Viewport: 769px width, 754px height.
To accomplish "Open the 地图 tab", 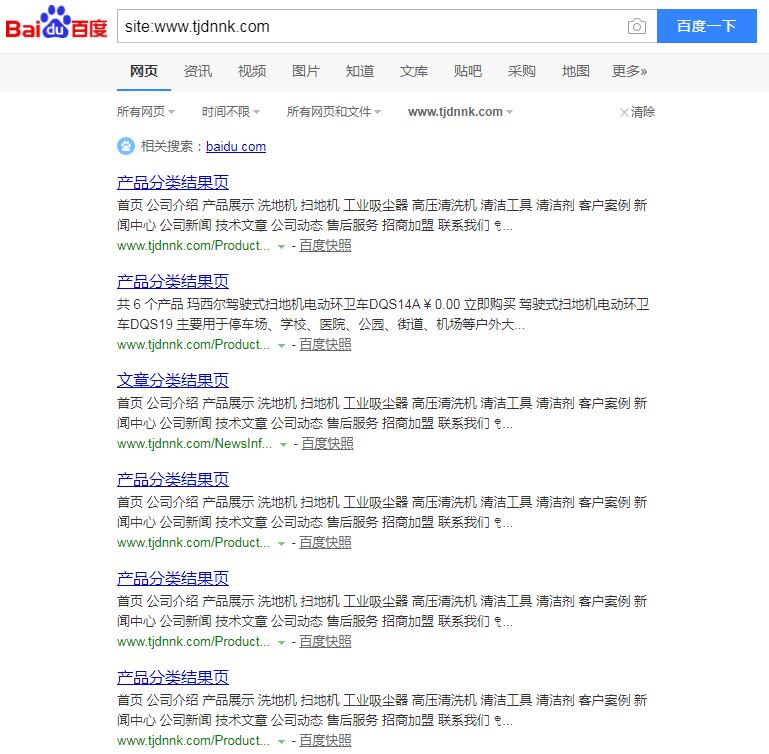I will tap(575, 72).
